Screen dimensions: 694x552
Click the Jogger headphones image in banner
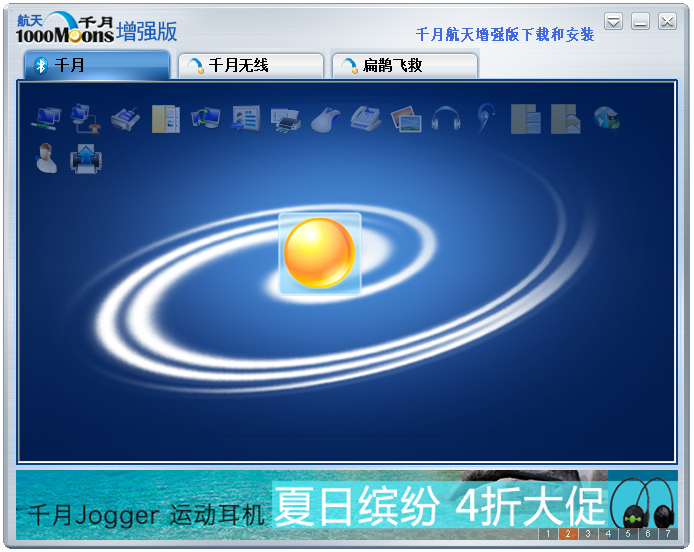pyautogui.click(x=643, y=503)
